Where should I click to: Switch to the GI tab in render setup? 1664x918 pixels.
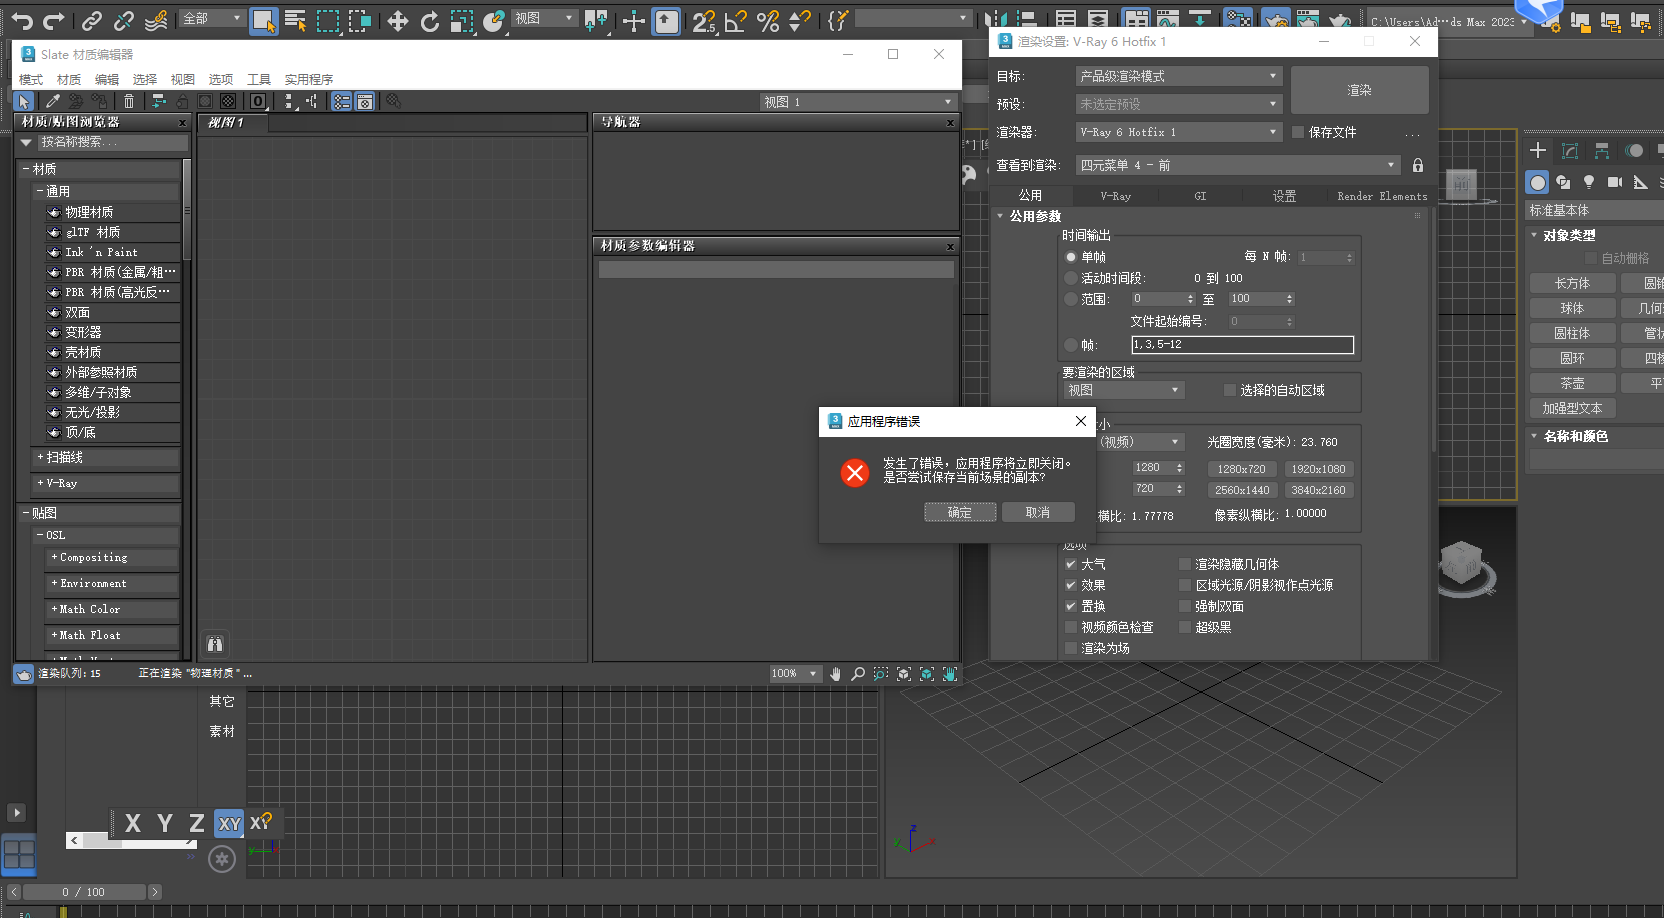(1200, 196)
